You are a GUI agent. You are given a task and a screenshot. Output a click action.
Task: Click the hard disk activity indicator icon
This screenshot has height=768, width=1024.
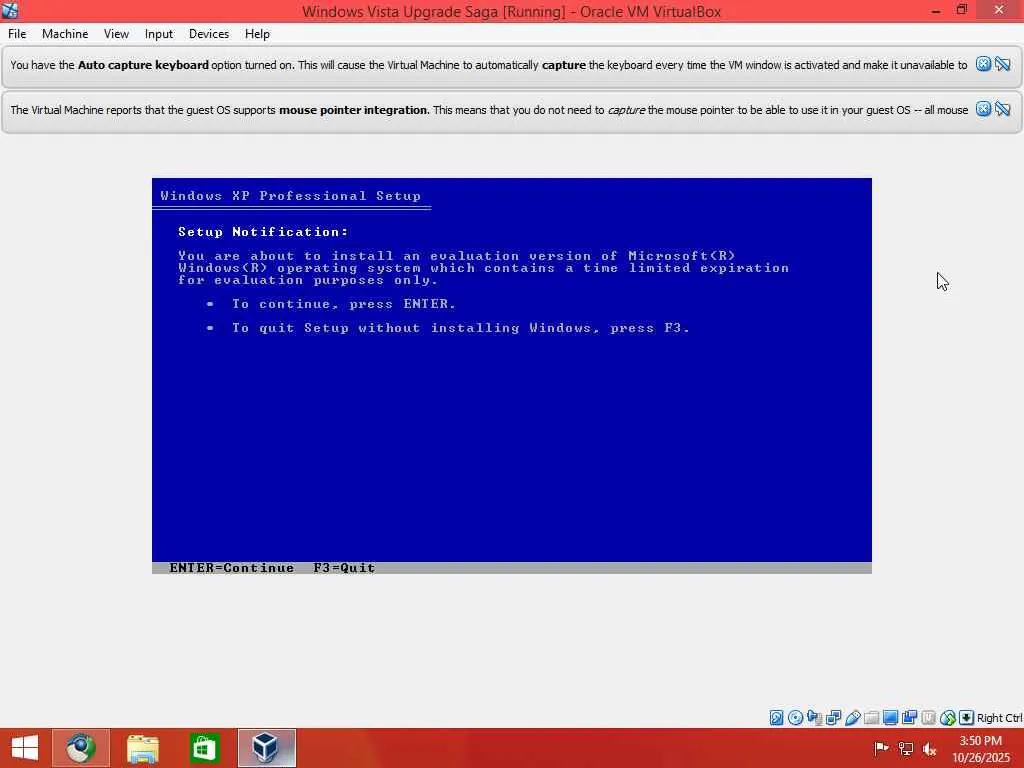(776, 718)
